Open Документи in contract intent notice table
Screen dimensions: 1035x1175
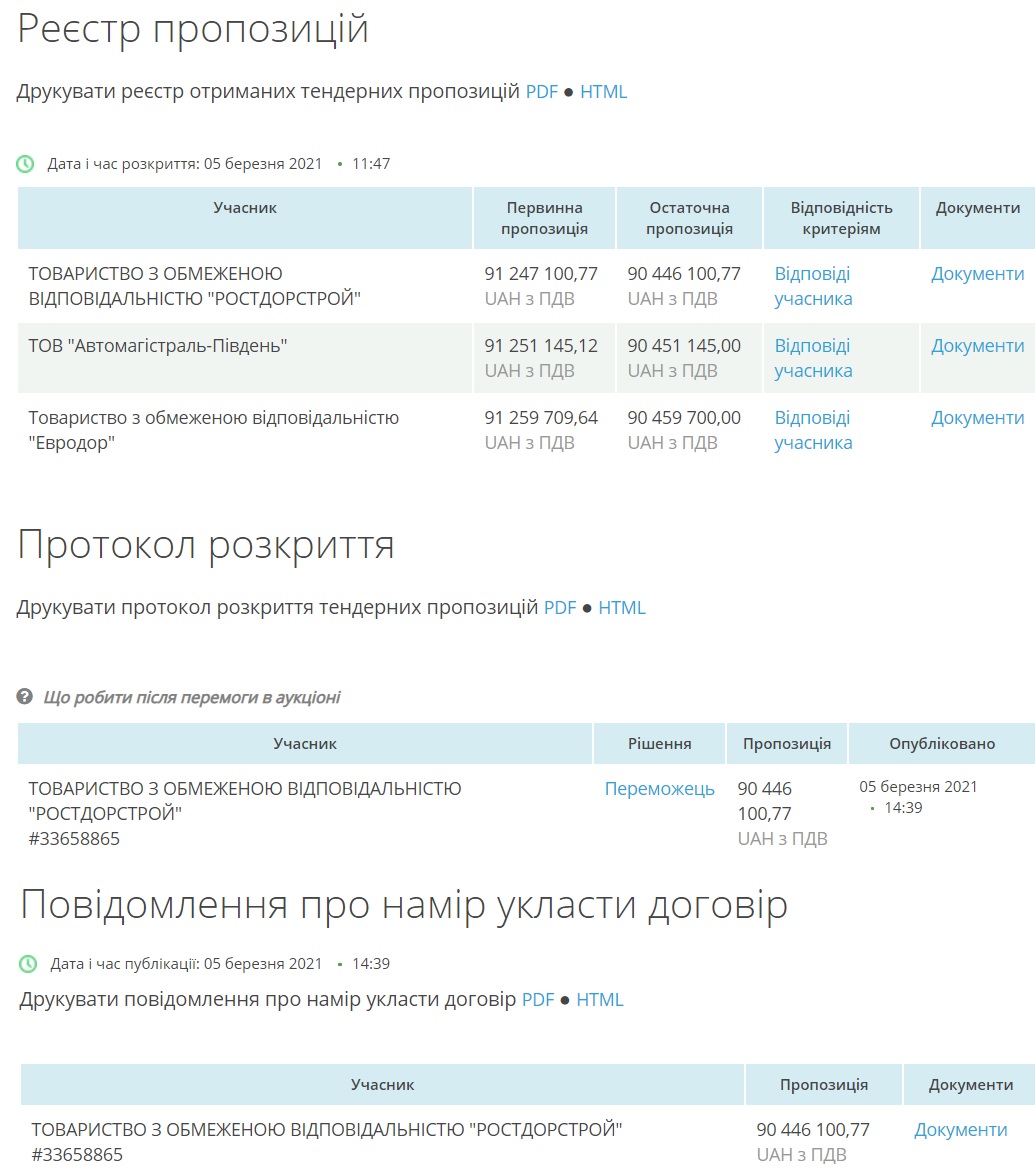tap(960, 1130)
